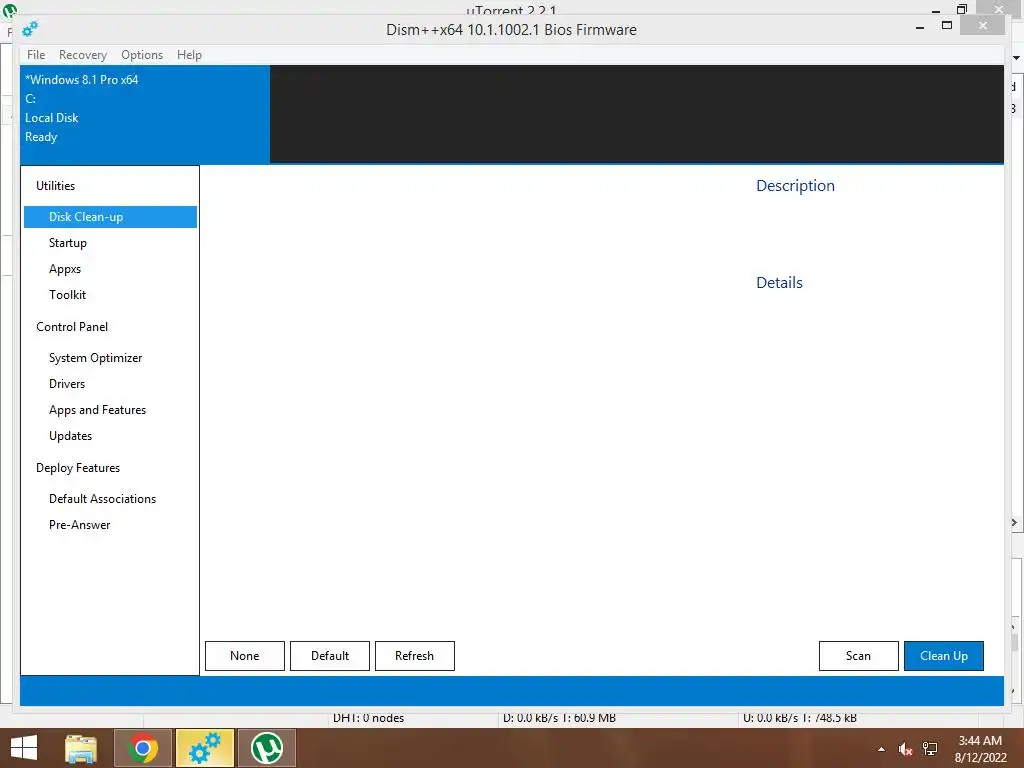Open the Startup utility

tap(68, 243)
